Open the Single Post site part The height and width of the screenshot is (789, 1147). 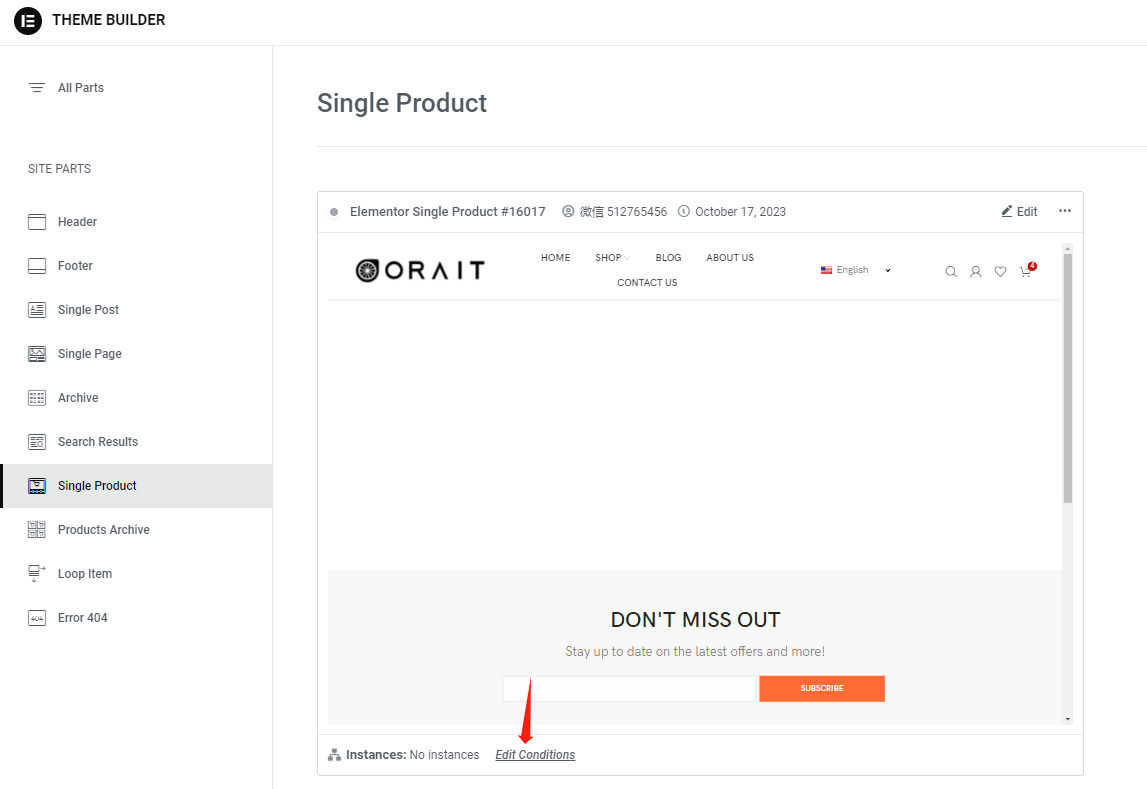88,310
